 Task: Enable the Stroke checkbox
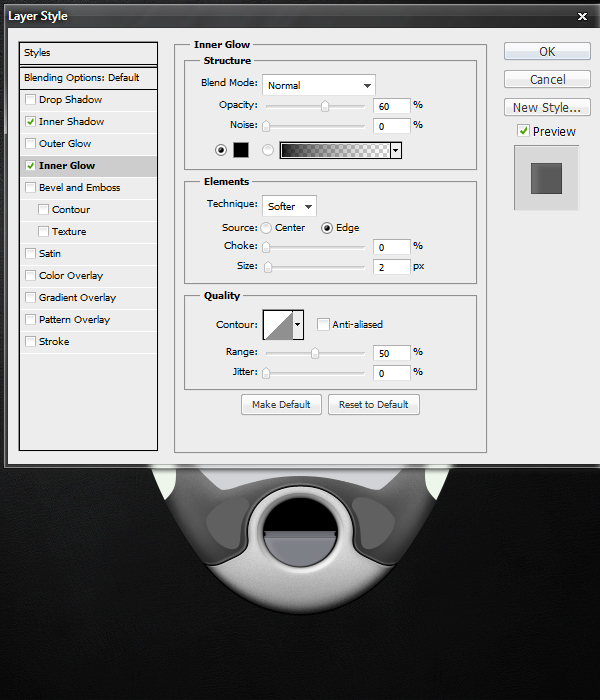pos(30,342)
